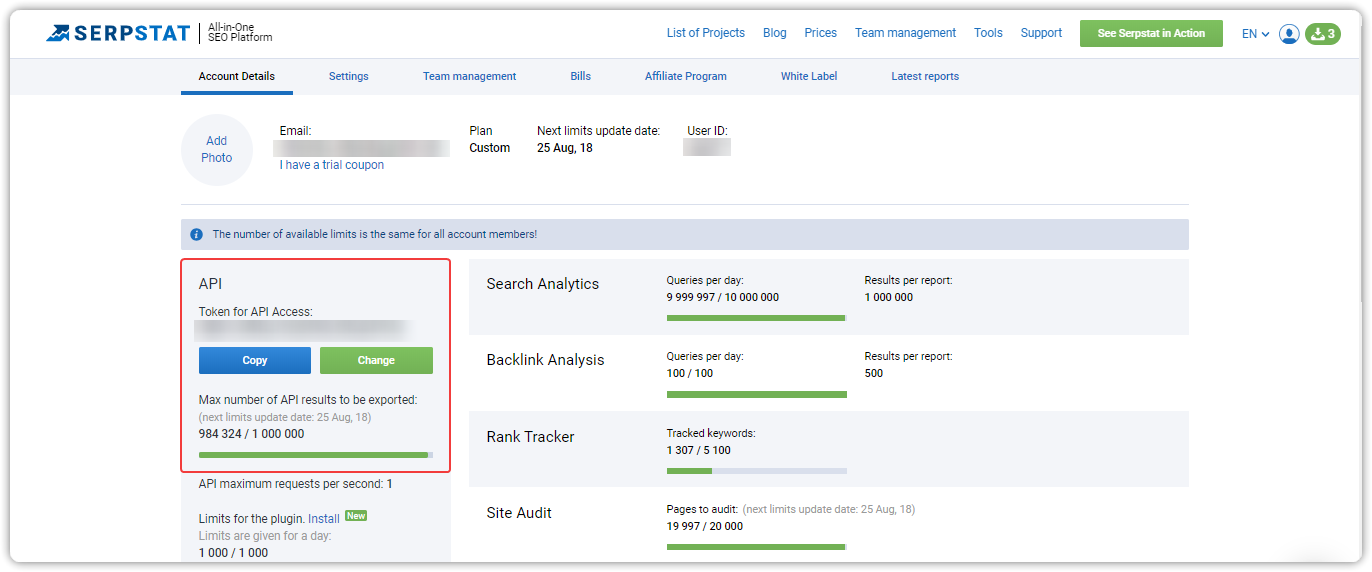Click the I have a trial coupon link

(332, 165)
